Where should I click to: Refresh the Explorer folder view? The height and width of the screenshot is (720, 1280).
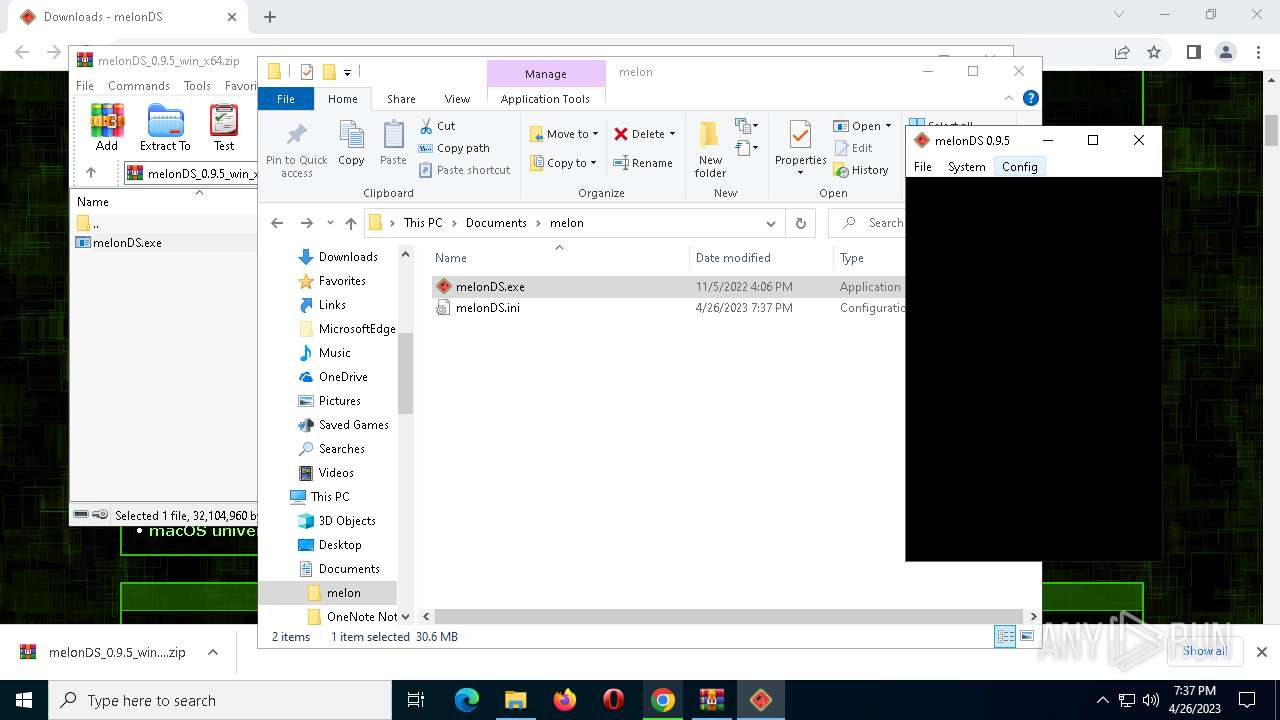(800, 223)
